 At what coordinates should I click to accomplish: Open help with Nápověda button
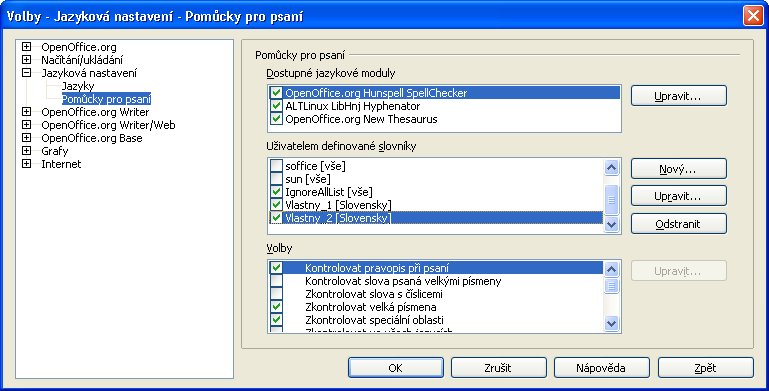click(x=602, y=367)
